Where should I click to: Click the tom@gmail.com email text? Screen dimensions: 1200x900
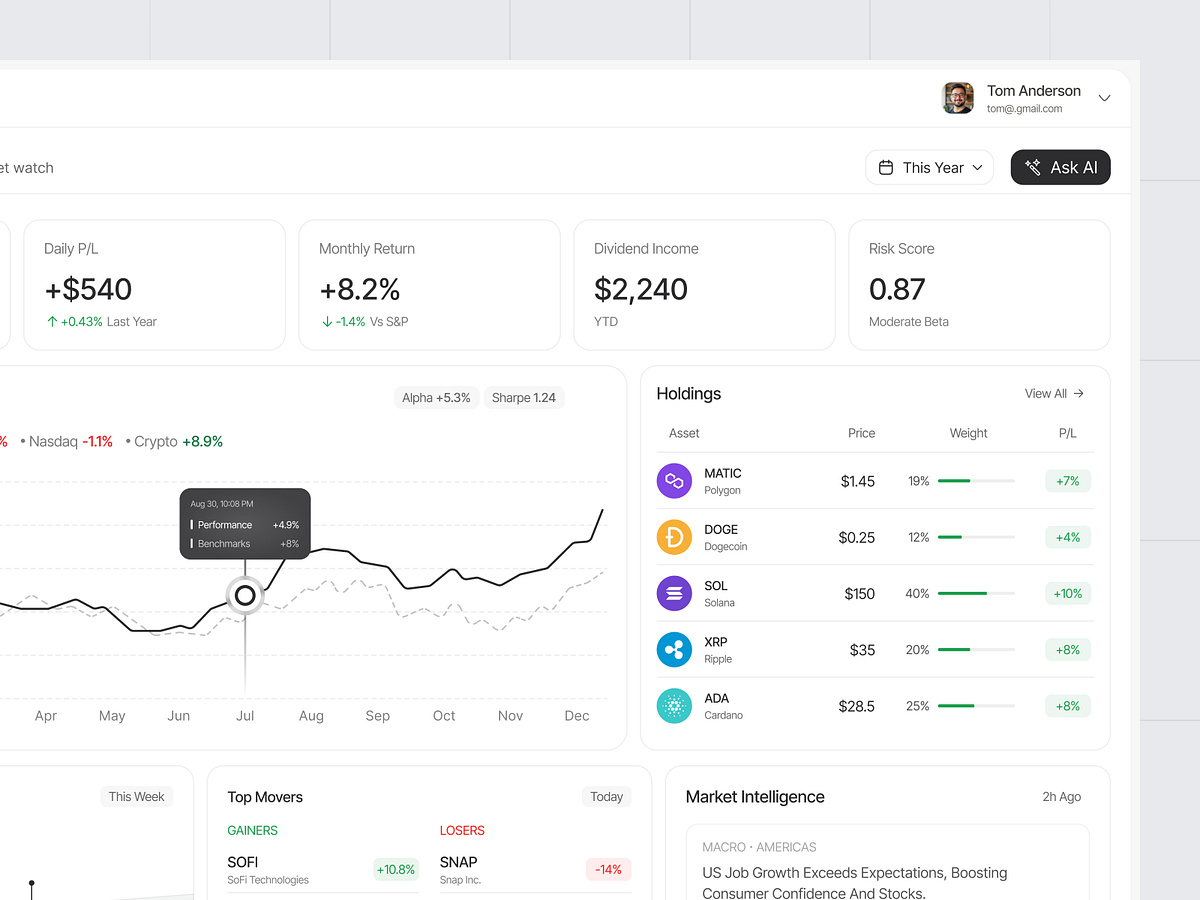pos(1025,109)
